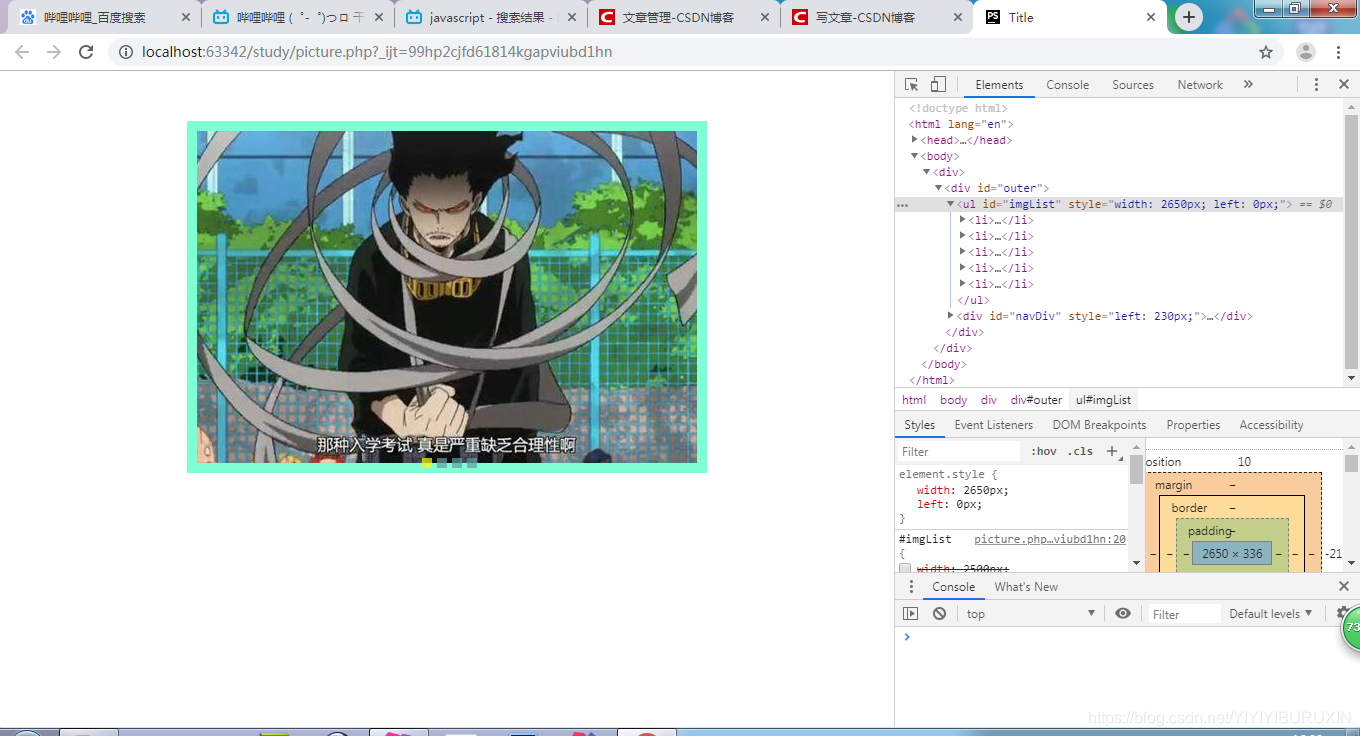Open the Default levels dropdown
This screenshot has height=736, width=1360.
click(1271, 614)
